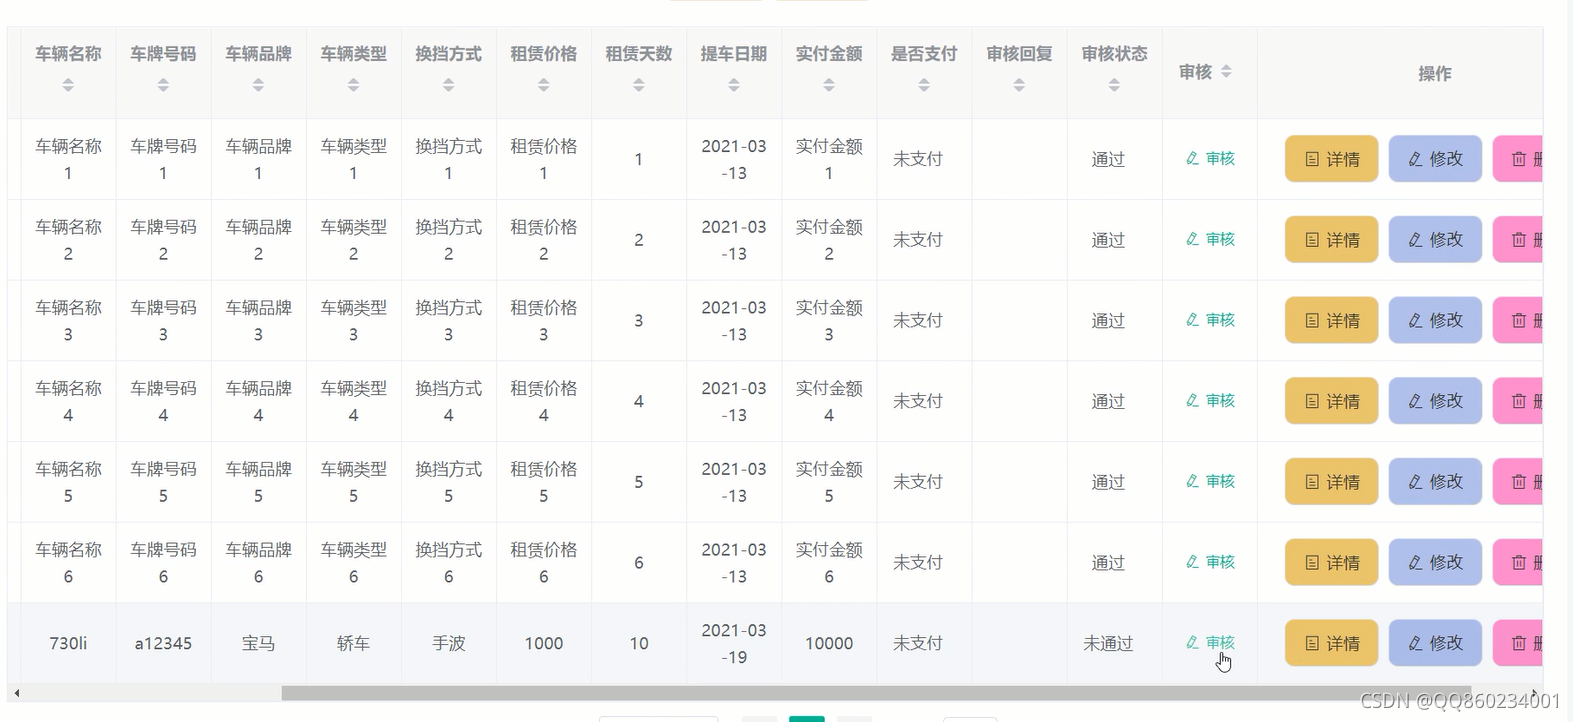Image resolution: width=1573 pixels, height=722 pixels.
Task: Modify the 730li record with 修改
Action: point(1435,643)
